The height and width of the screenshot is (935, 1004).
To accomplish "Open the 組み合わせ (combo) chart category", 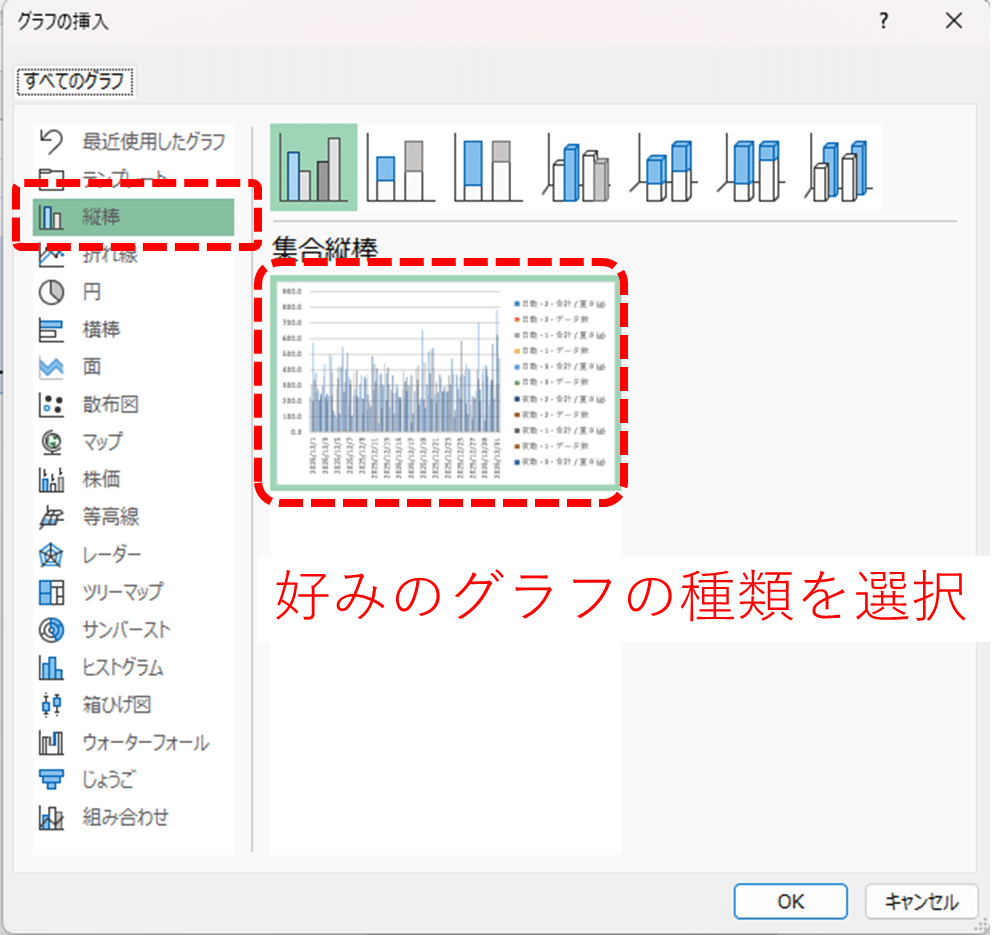I will coord(125,817).
